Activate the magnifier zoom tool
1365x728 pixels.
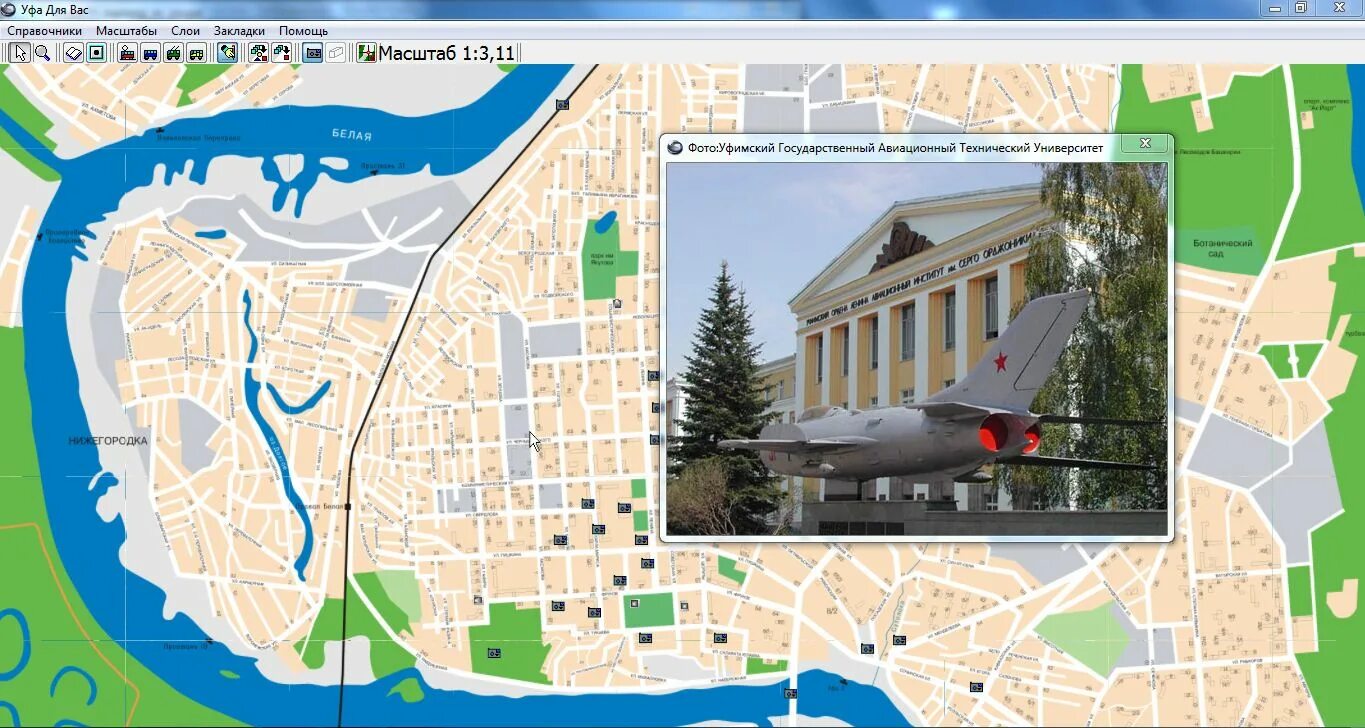(x=42, y=53)
